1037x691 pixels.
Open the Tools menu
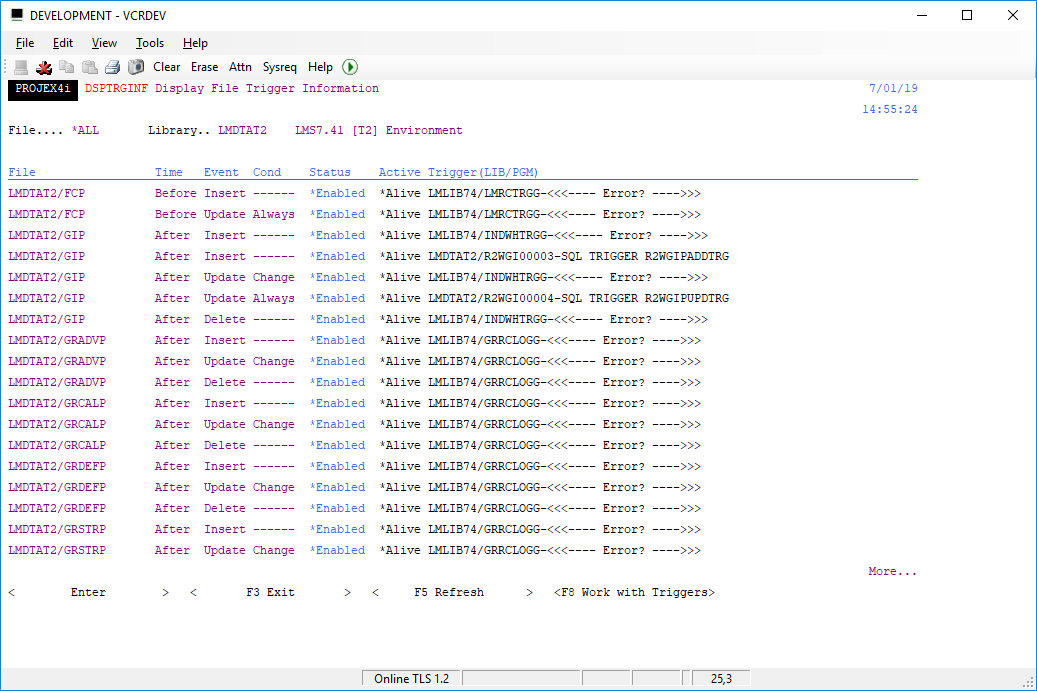pyautogui.click(x=149, y=43)
